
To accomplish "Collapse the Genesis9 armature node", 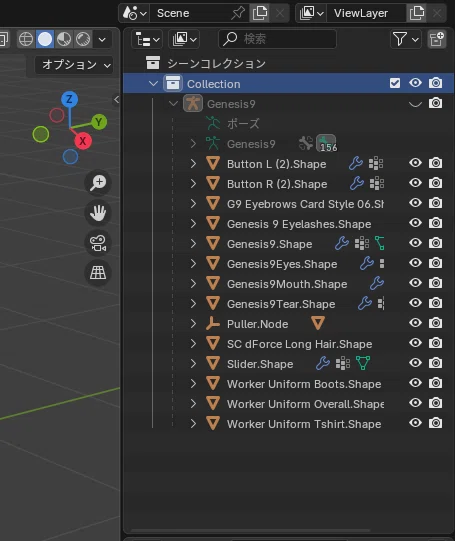I will [173, 104].
